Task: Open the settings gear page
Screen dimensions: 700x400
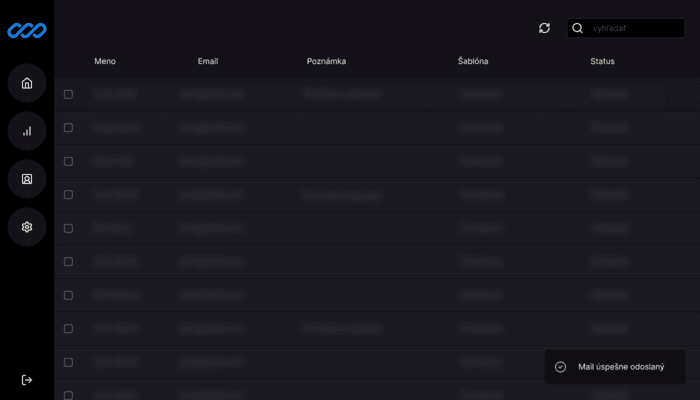Action: [27, 227]
